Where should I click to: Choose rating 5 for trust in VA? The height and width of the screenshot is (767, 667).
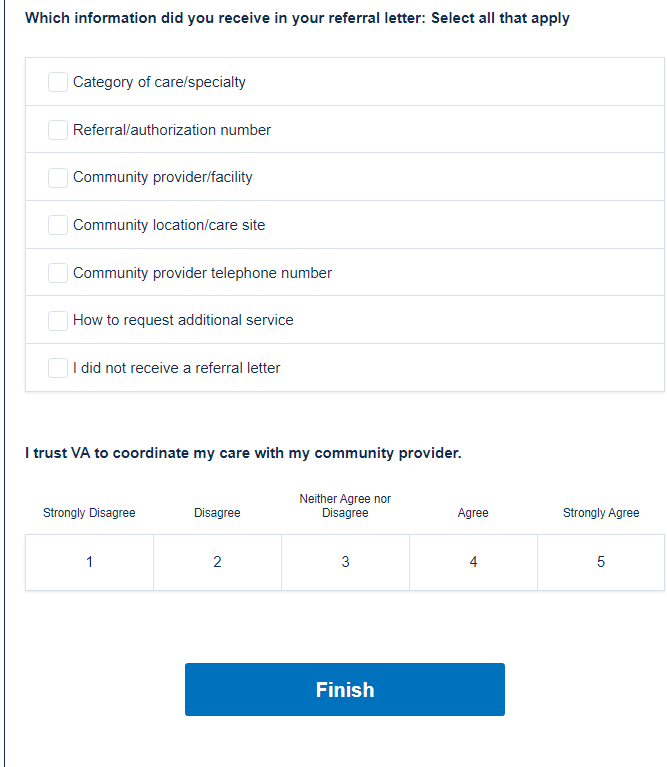(x=601, y=562)
